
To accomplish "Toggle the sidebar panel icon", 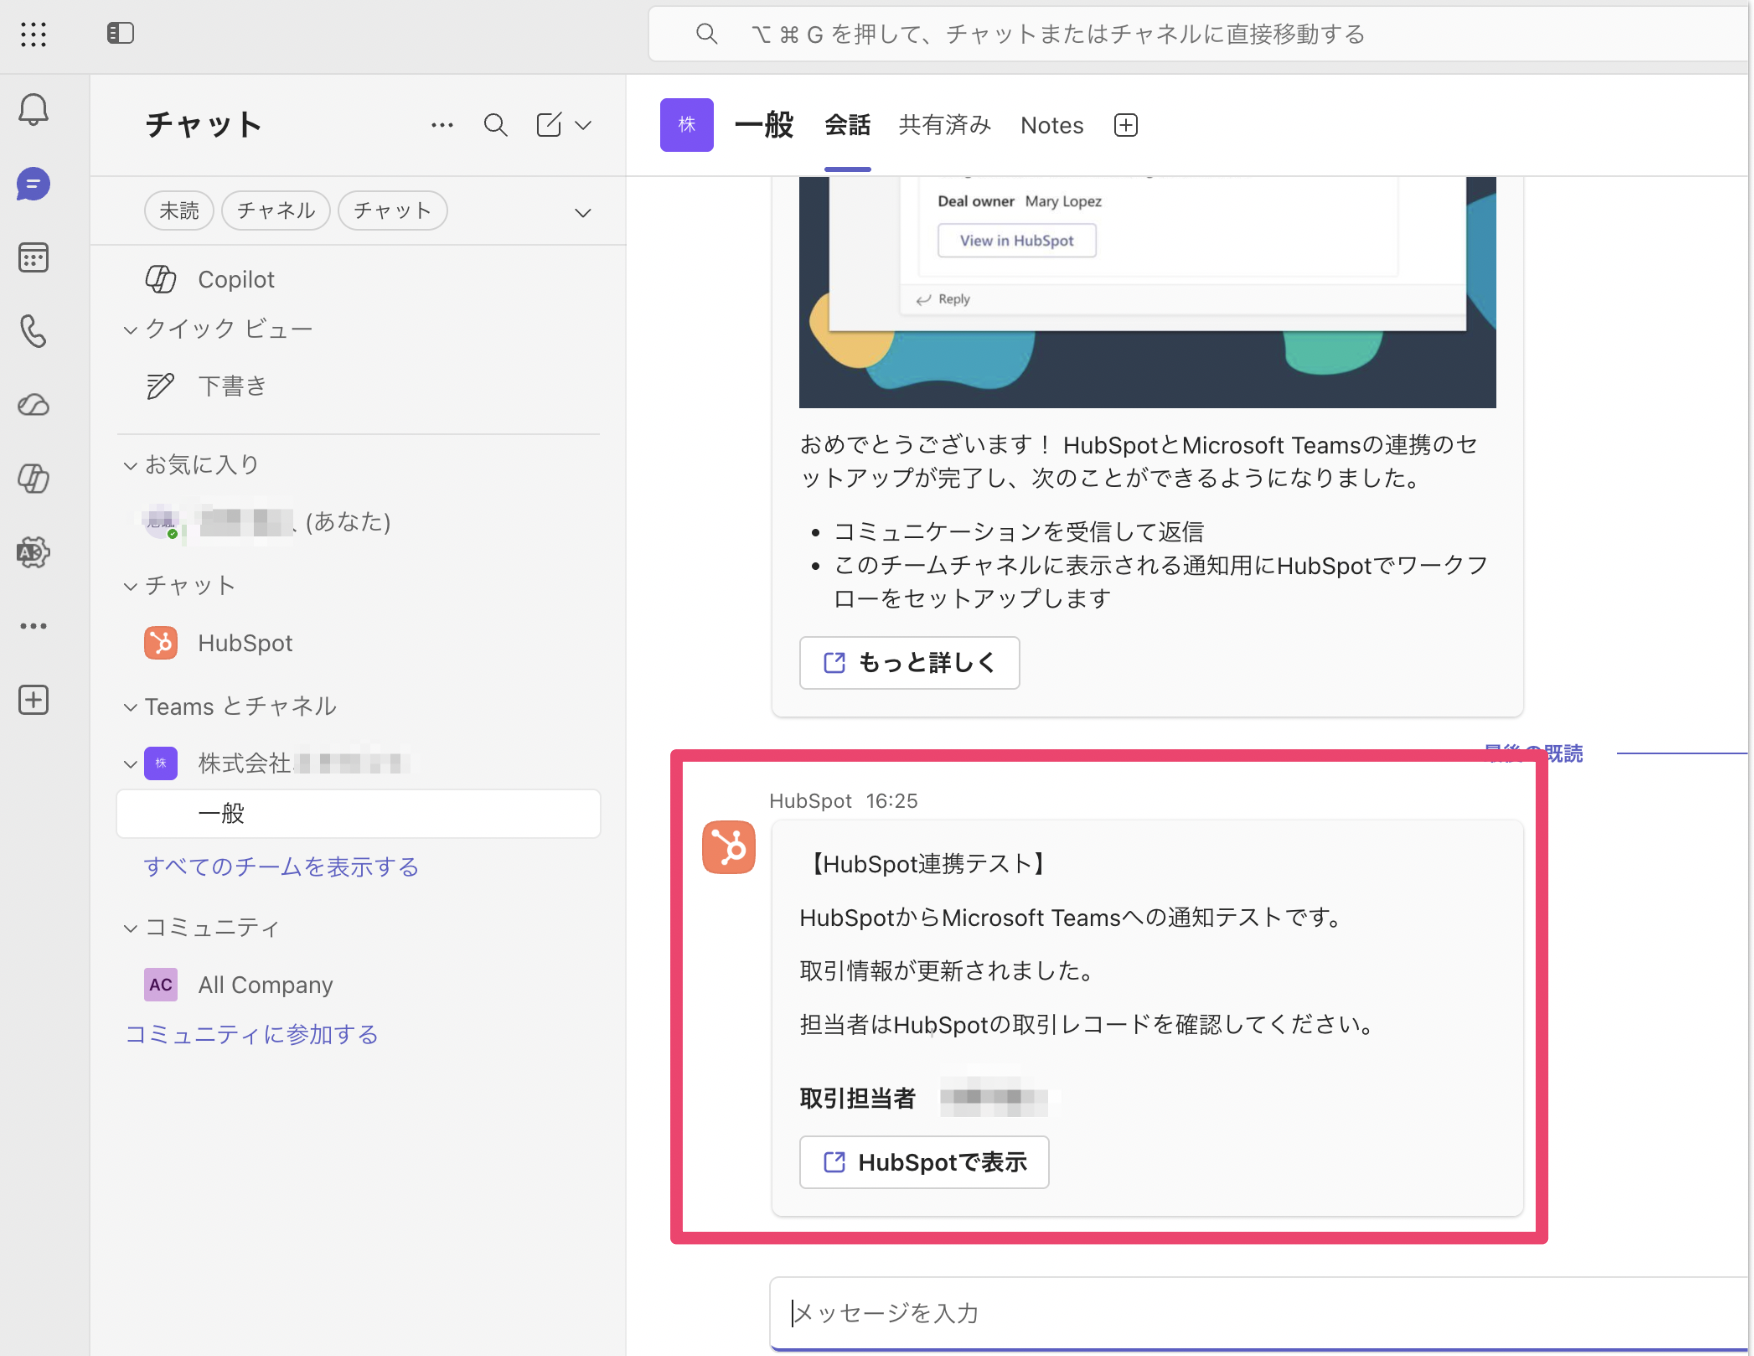I will (x=120, y=33).
